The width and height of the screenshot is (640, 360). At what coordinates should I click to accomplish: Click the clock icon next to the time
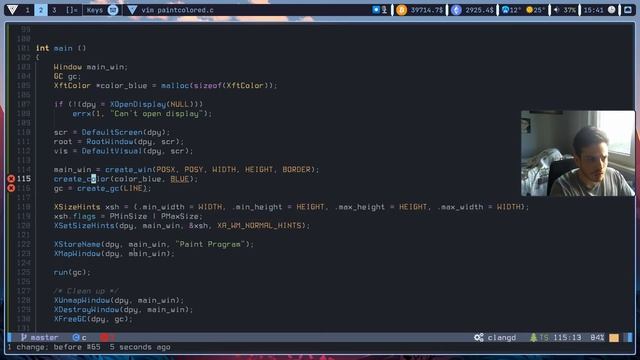[x=611, y=10]
